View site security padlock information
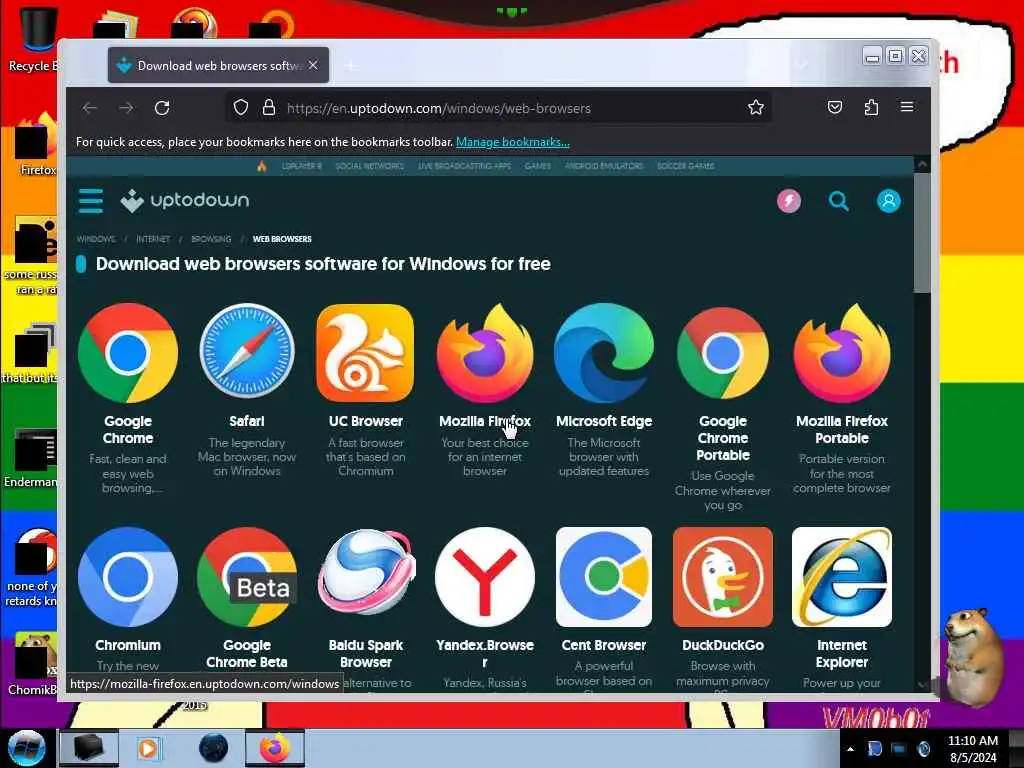Viewport: 1024px width, 768px height. coord(268,108)
